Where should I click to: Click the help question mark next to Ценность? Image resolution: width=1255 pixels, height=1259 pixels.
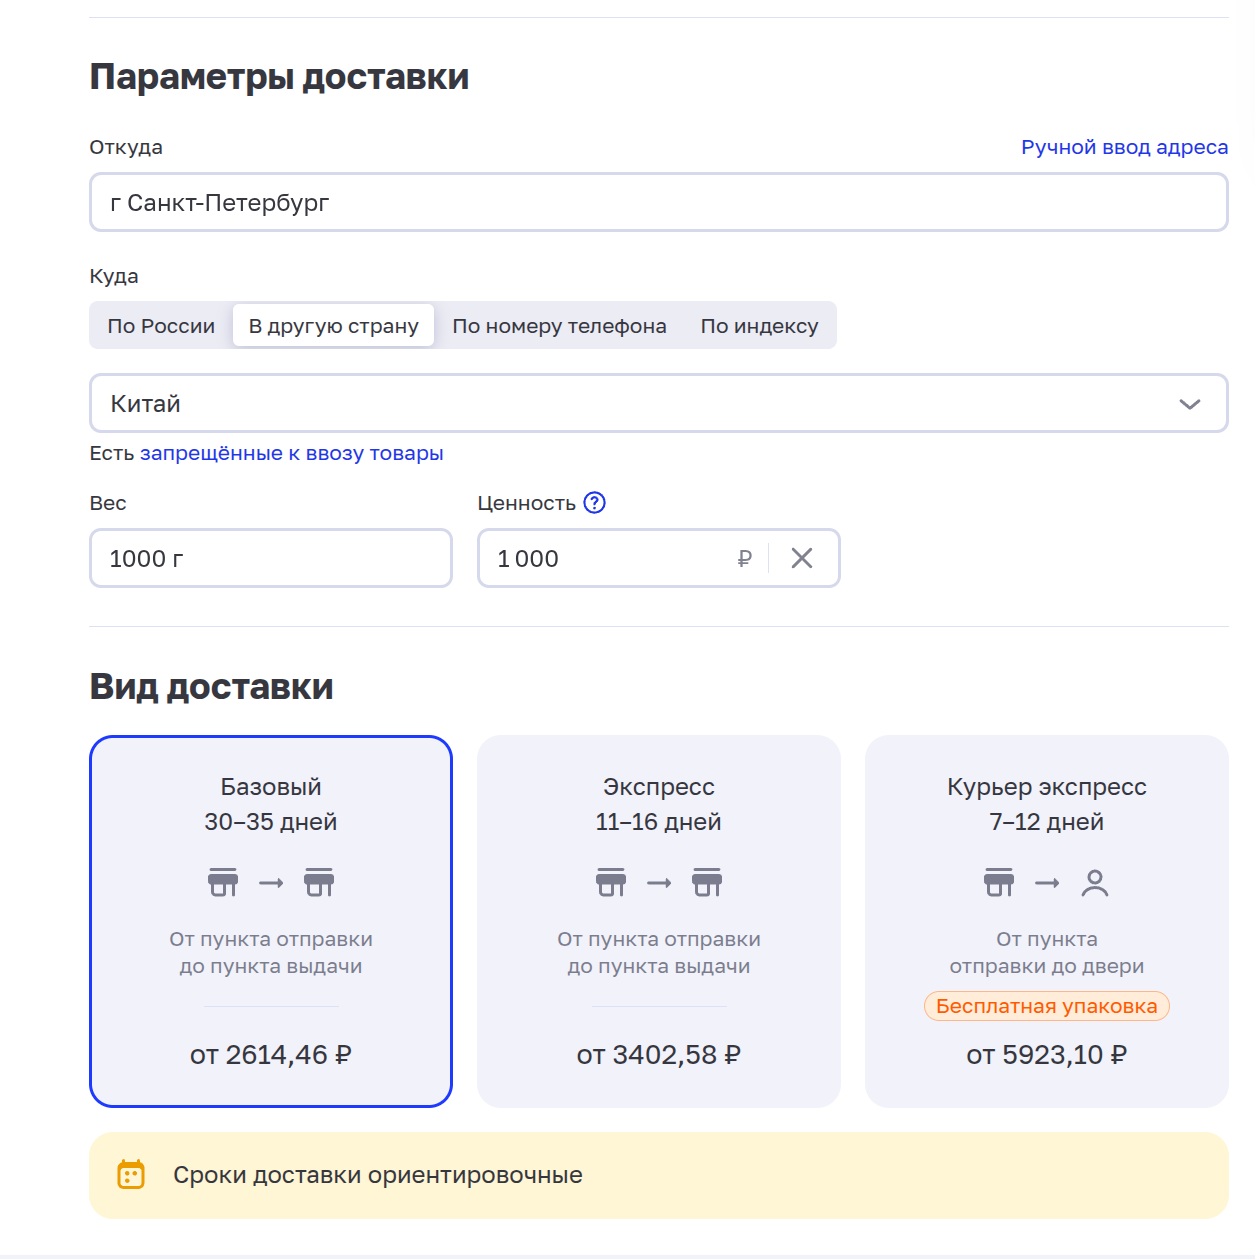[594, 503]
